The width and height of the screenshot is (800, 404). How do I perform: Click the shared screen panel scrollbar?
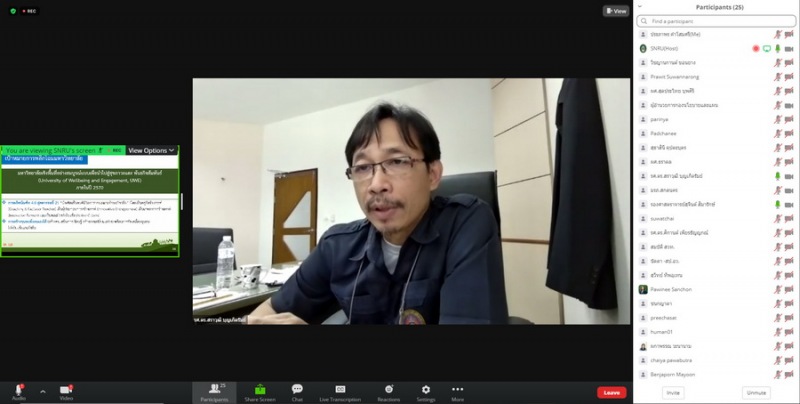(x=181, y=200)
